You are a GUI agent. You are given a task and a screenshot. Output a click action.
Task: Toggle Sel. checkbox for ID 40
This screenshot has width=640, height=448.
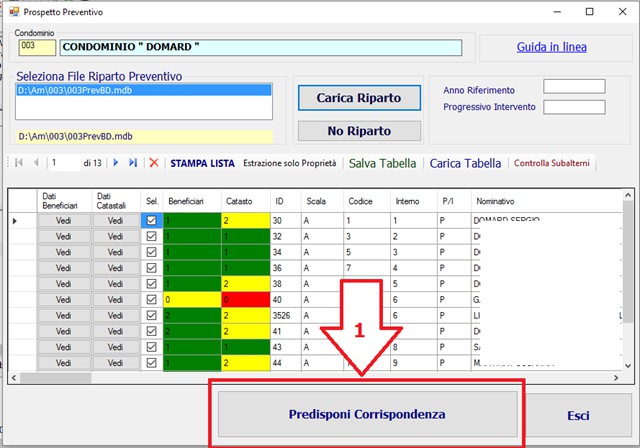pyautogui.click(x=151, y=299)
